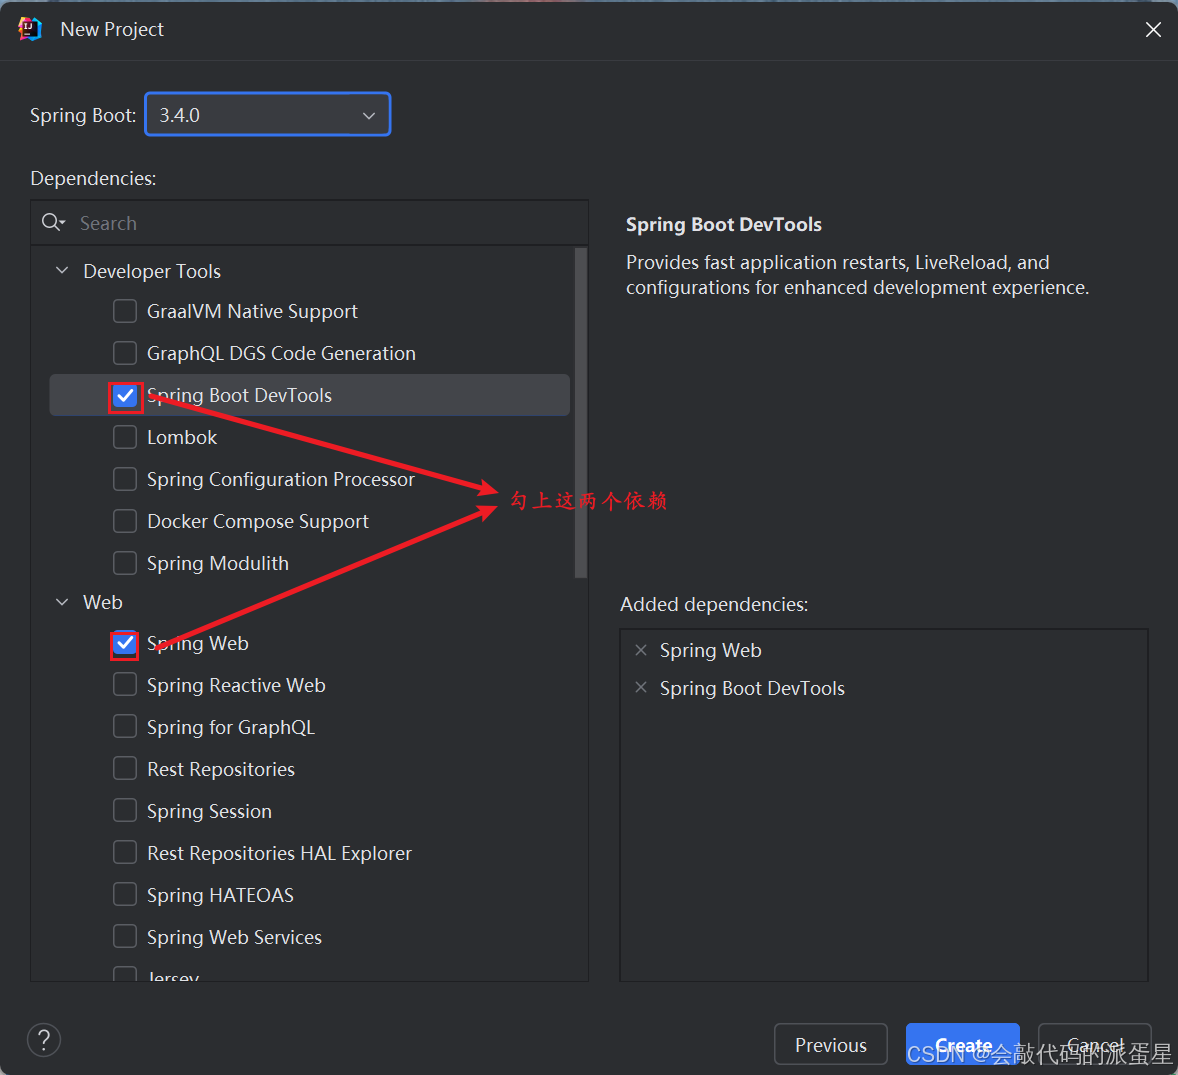Check Rest Repositories HAL Explorer
Viewport: 1178px width, 1075px height.
coord(125,853)
